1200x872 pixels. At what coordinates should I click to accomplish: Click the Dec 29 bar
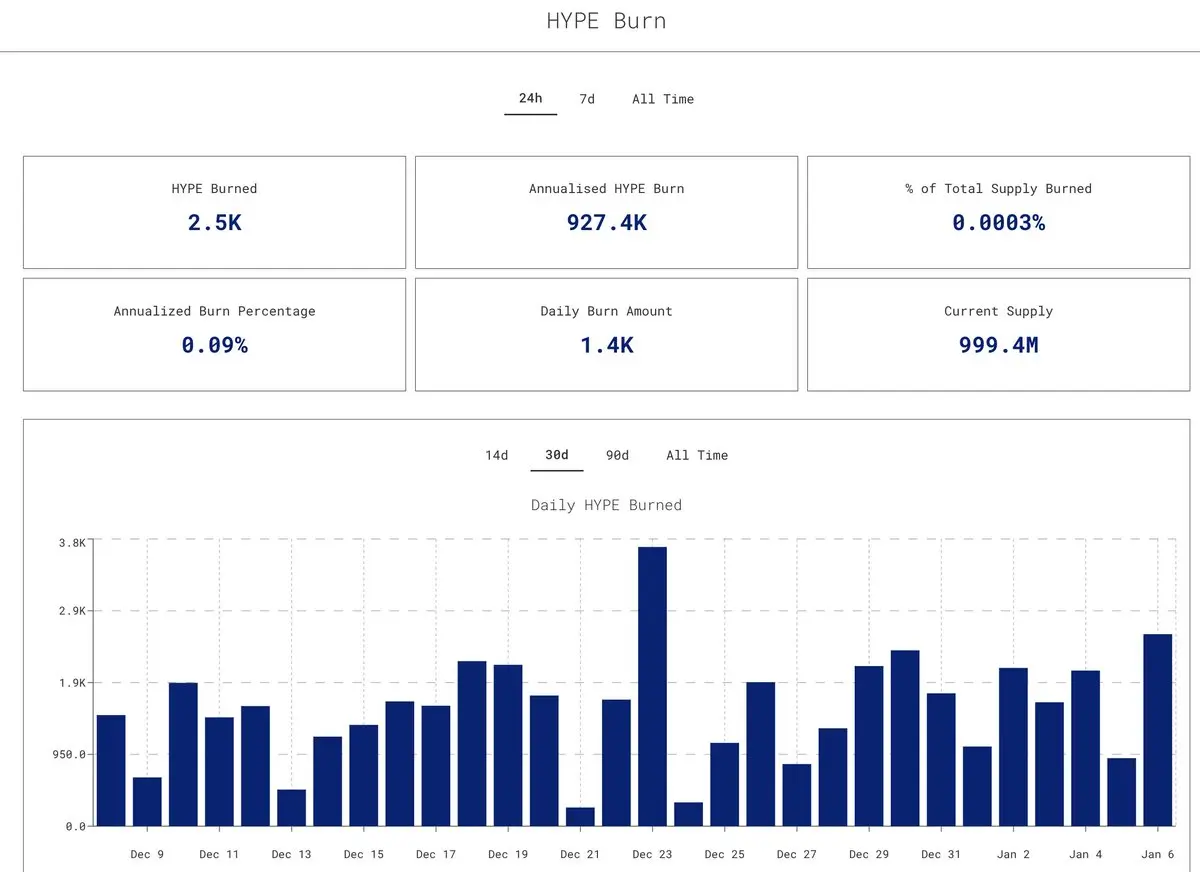point(869,746)
